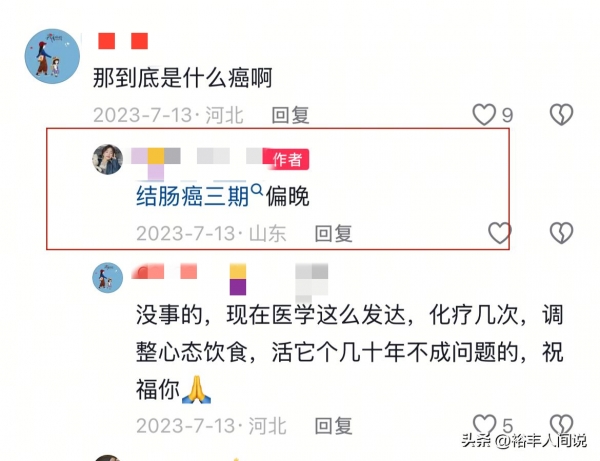Like the comment asking 那到底是什么癌啊

click(484, 115)
